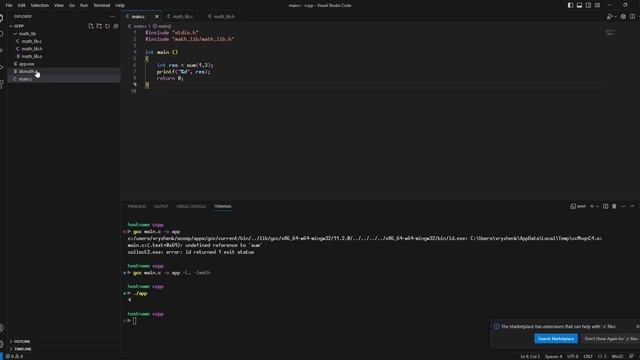Select the Terminal panel tab
This screenshot has height=360, width=640.
tap(223, 206)
